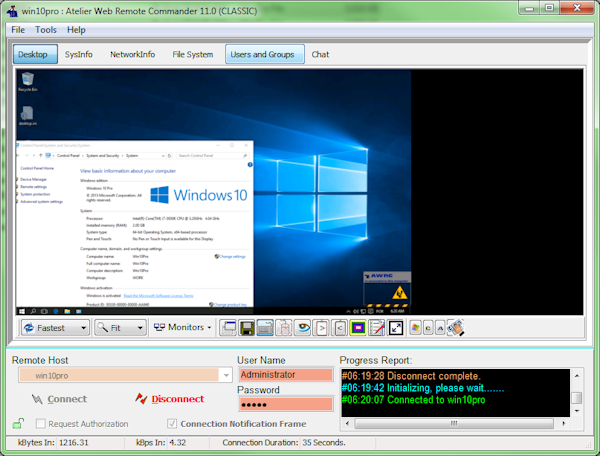Image resolution: width=600 pixels, height=456 pixels.
Task: Switch to the Chat tab
Action: (x=320, y=54)
